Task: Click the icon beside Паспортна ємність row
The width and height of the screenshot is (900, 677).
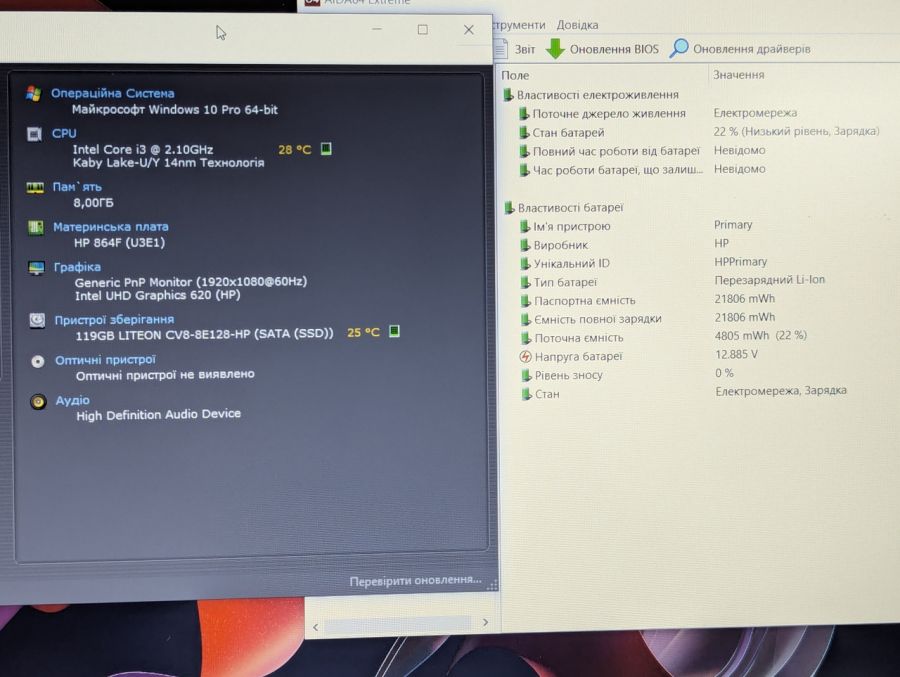Action: [x=526, y=301]
